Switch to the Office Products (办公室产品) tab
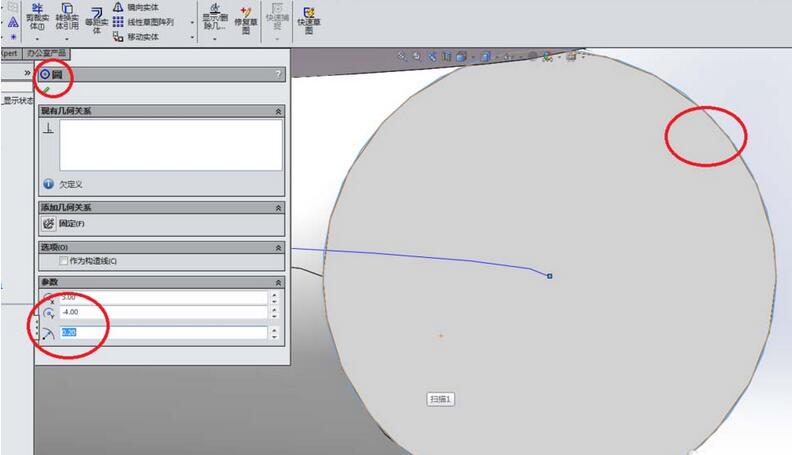 pyautogui.click(x=46, y=53)
